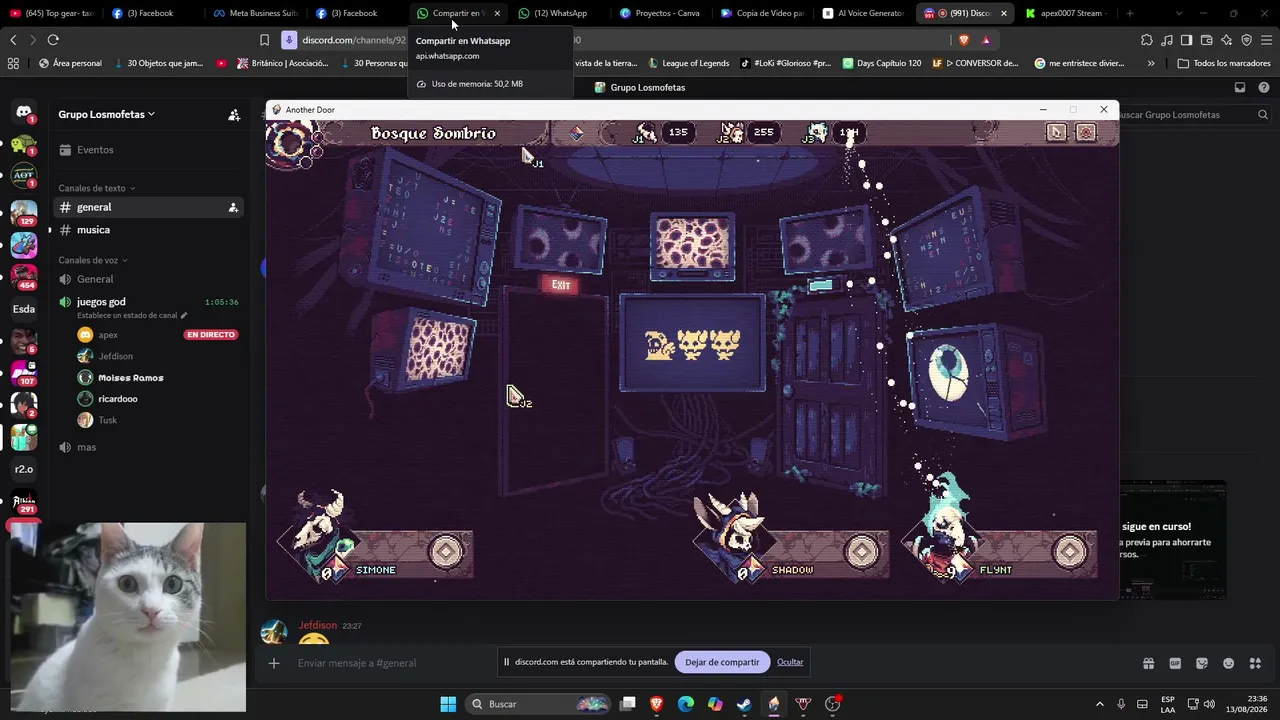Switch to Proyectos - Canva tab
This screenshot has width=1280, height=720.
click(660, 13)
